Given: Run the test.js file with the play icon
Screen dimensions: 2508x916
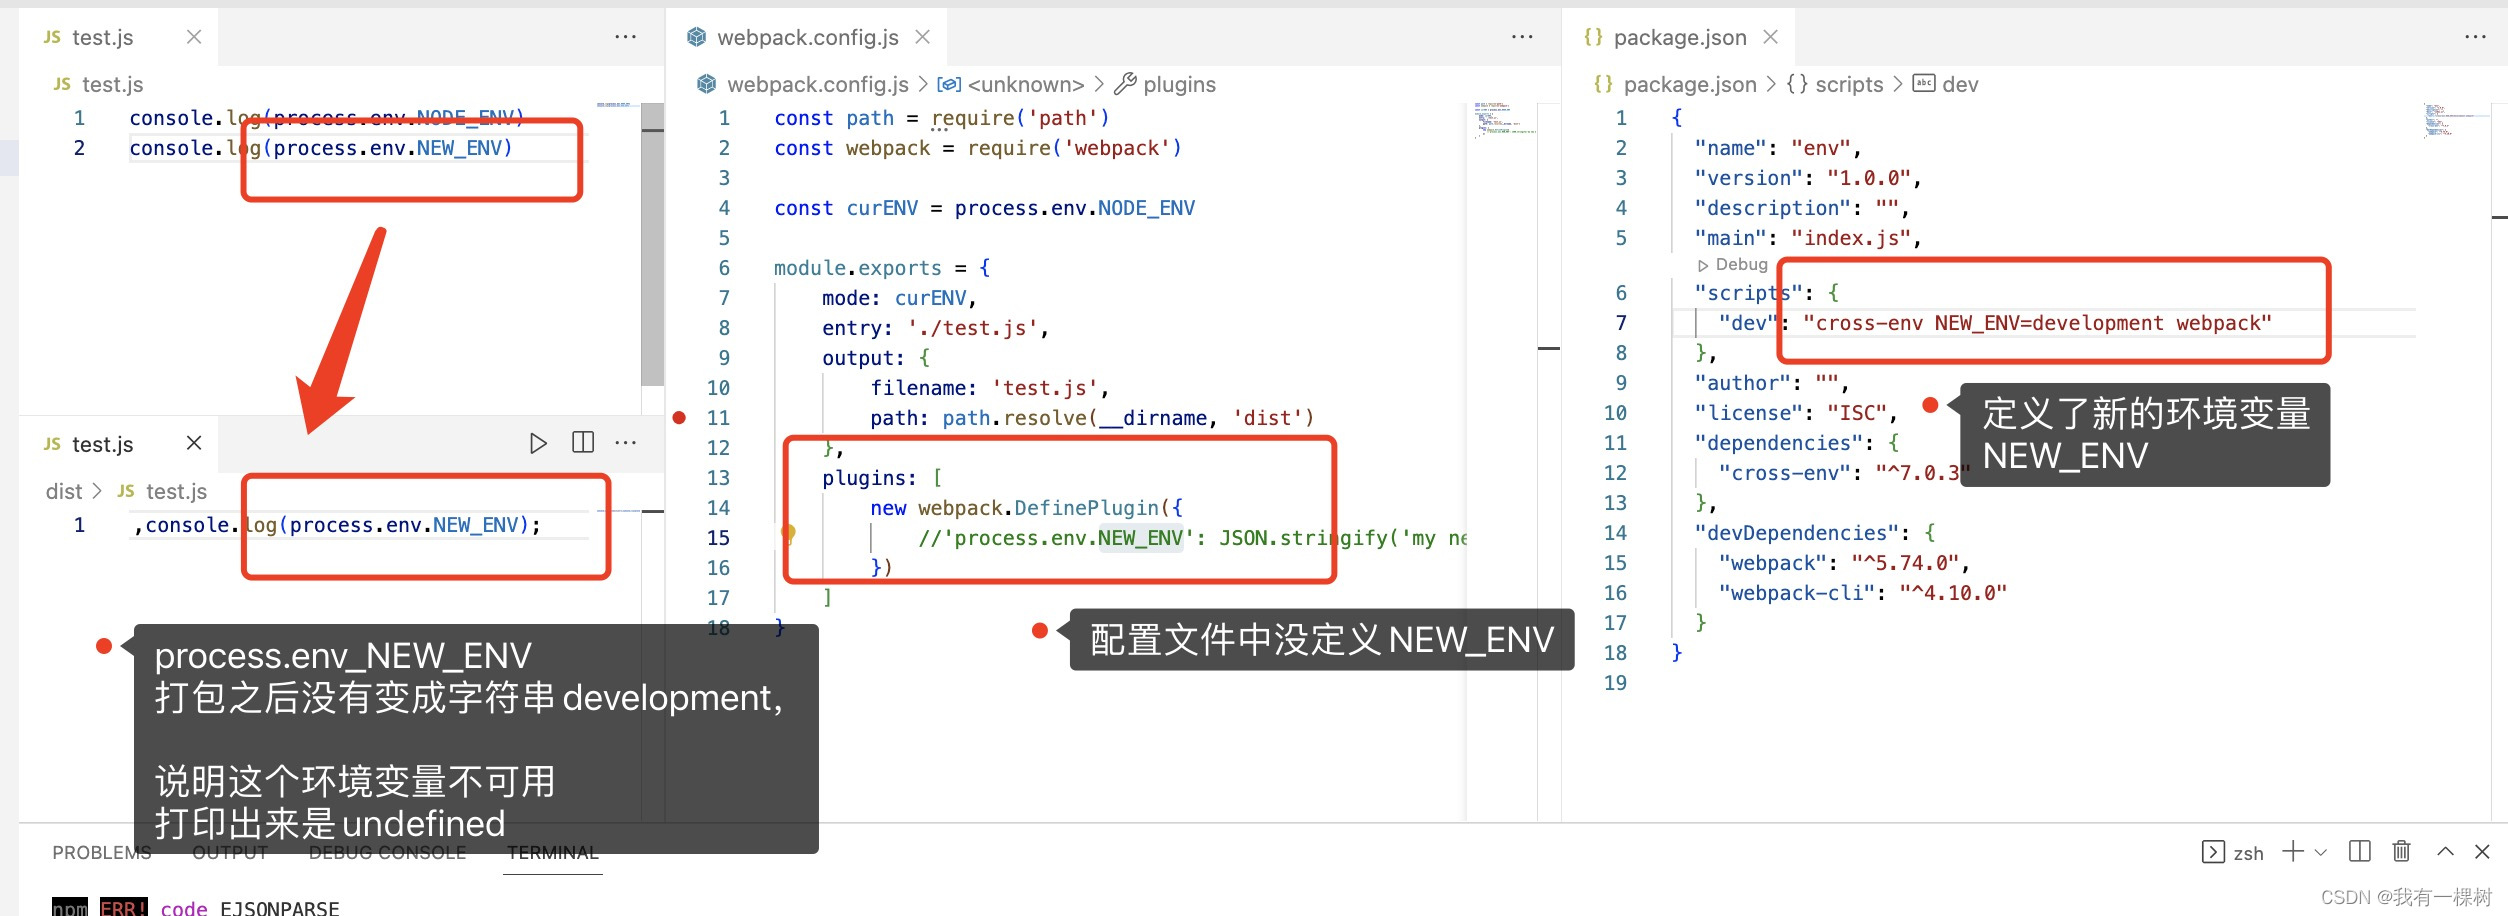Looking at the screenshot, I should pyautogui.click(x=540, y=442).
